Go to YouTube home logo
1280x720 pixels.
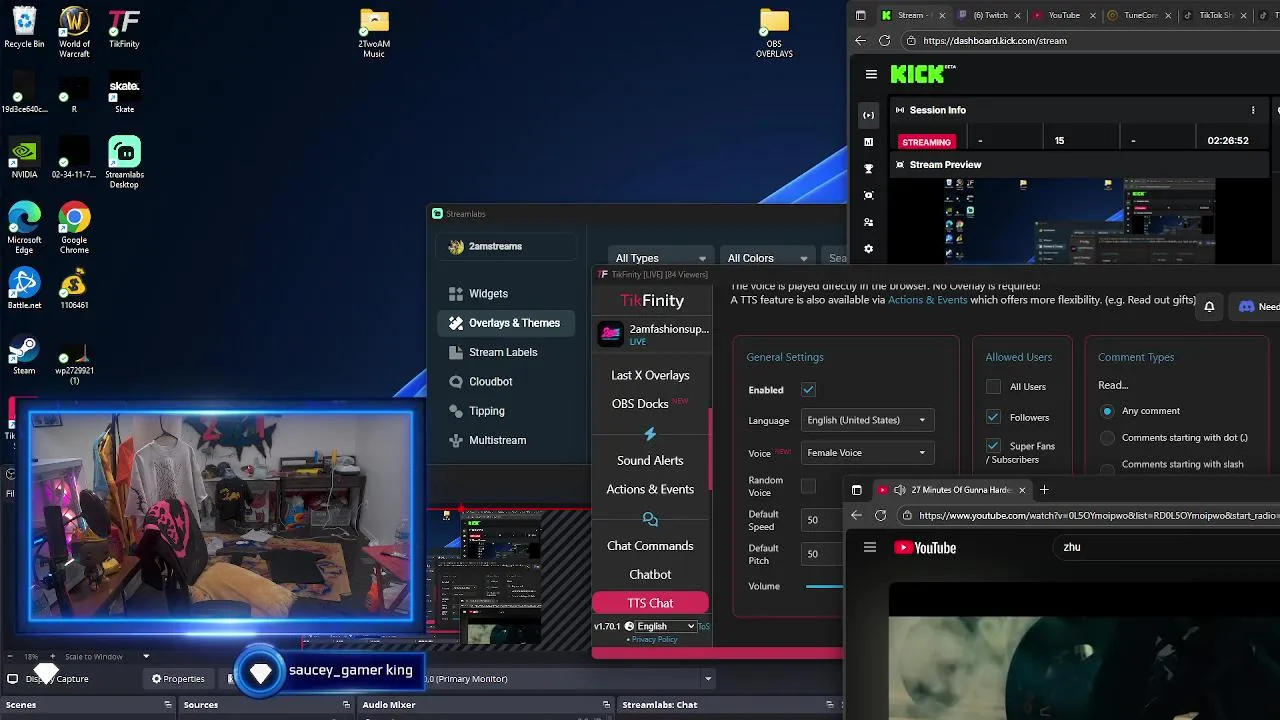(x=925, y=547)
